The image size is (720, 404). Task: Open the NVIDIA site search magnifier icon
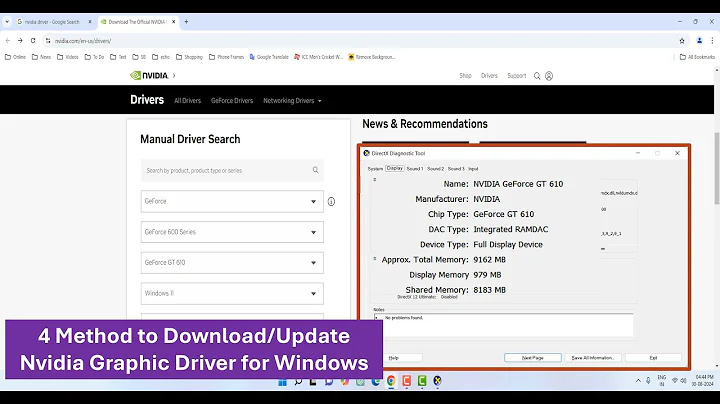(537, 76)
